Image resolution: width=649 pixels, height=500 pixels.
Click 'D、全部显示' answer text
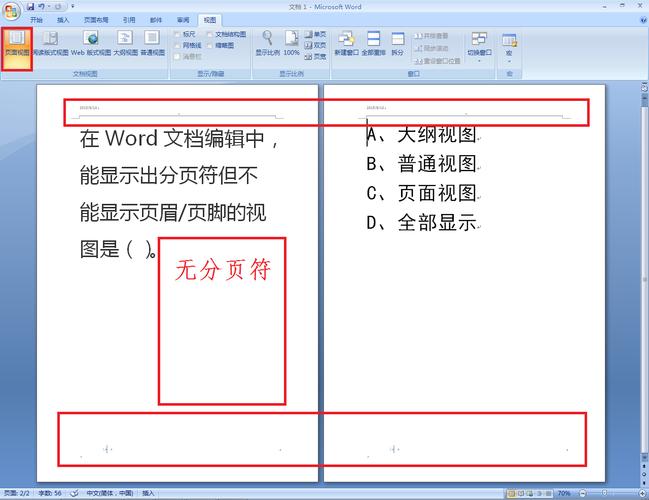pos(422,222)
